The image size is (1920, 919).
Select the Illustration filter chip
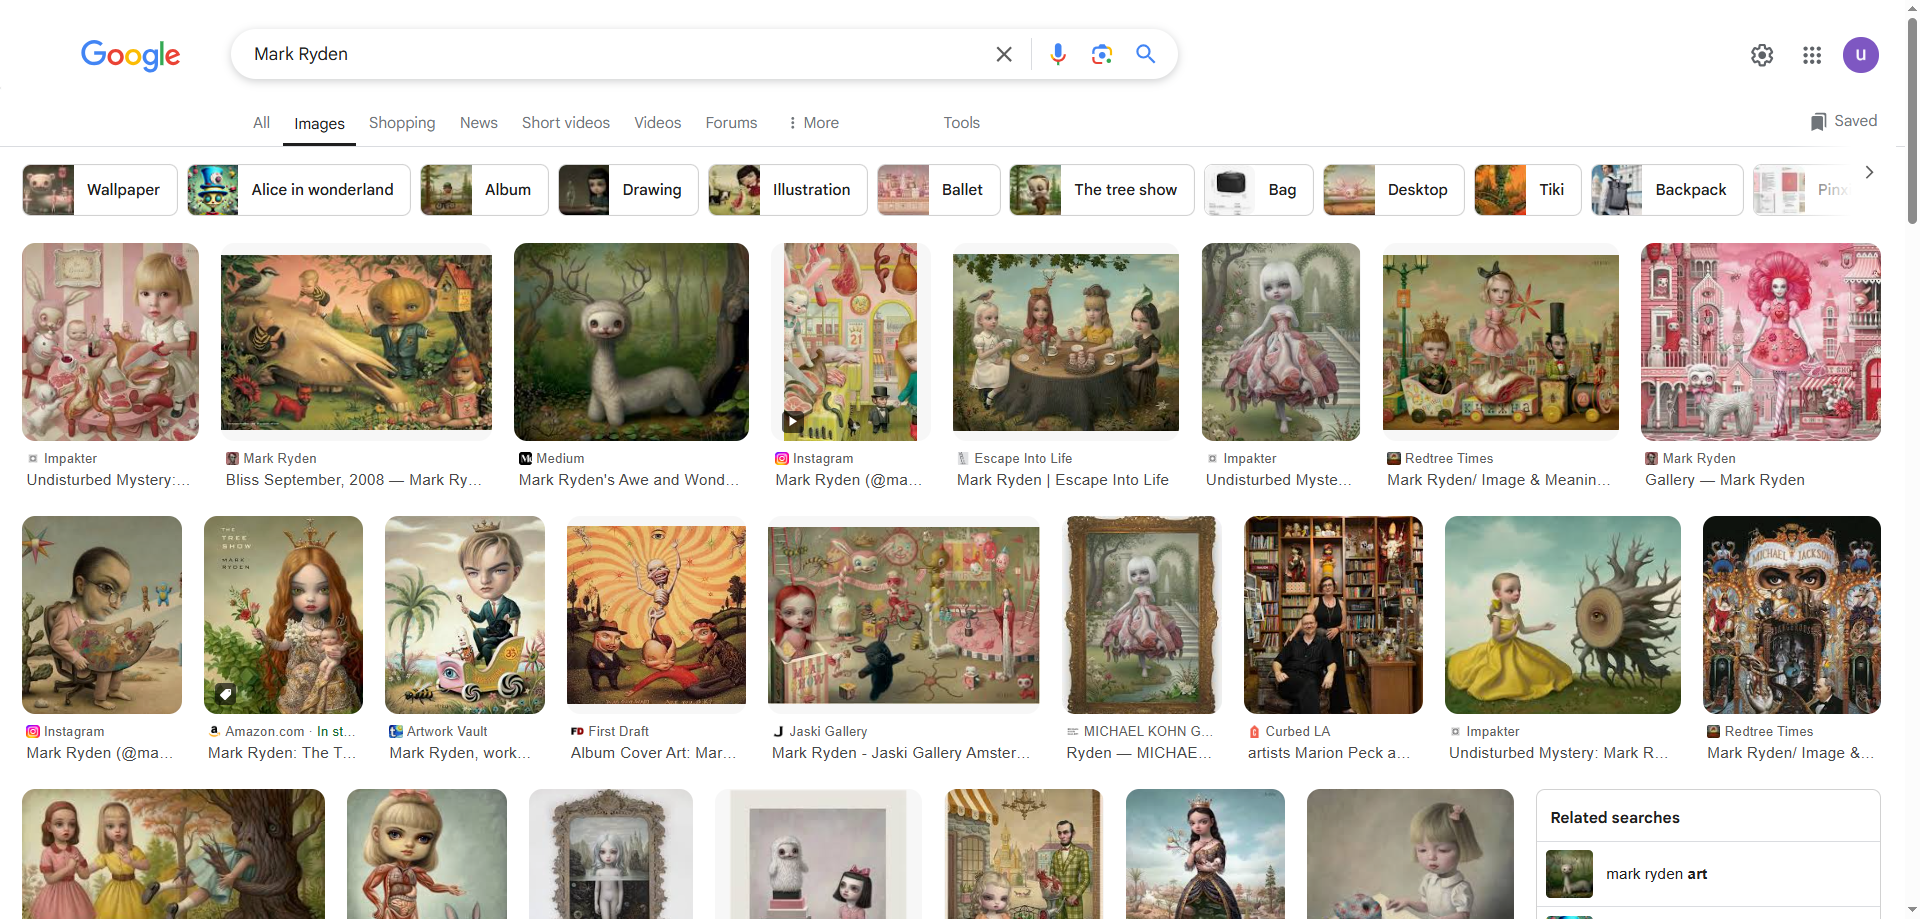tap(788, 190)
